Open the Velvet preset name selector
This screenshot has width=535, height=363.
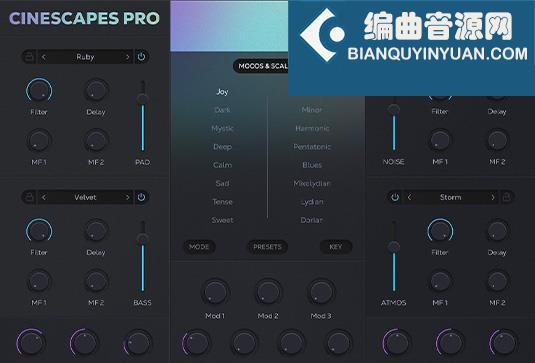tap(85, 197)
